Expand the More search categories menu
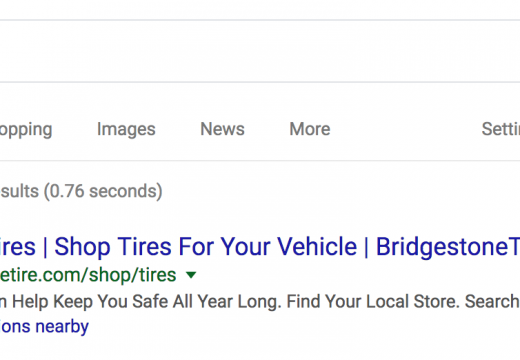Screen dimensions: 520x360 310,129
